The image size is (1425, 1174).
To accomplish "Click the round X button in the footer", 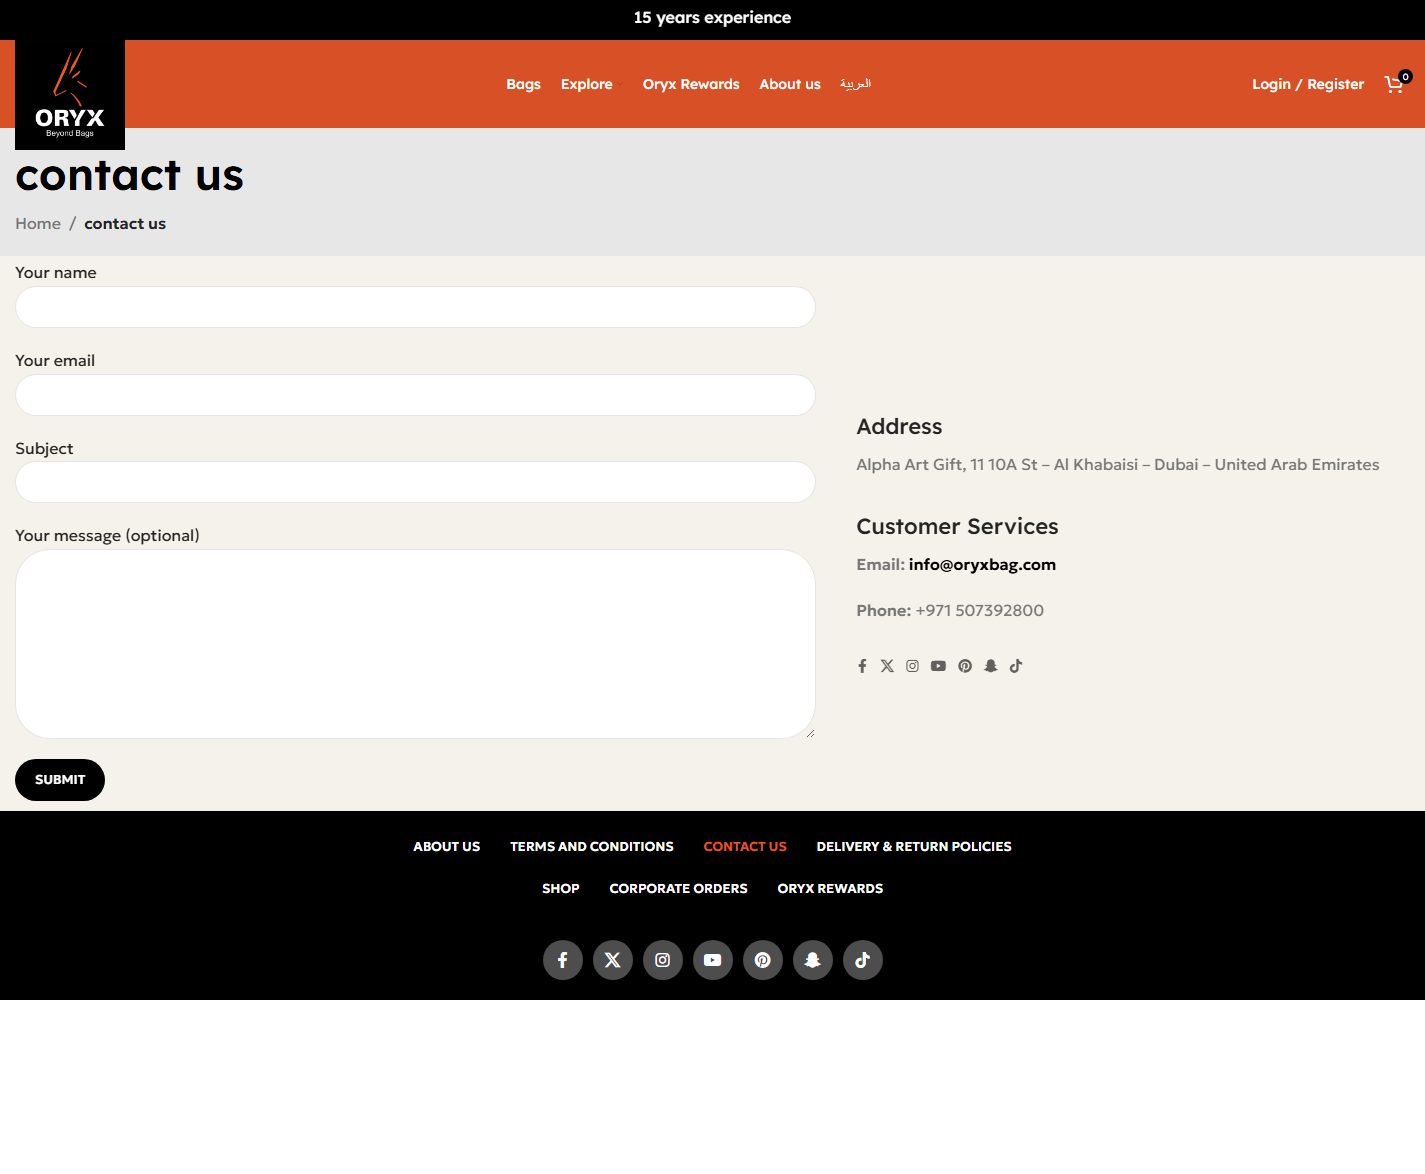I will (x=613, y=960).
